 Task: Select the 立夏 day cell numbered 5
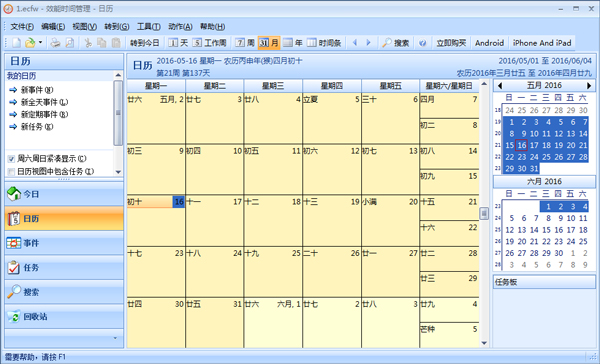point(331,118)
